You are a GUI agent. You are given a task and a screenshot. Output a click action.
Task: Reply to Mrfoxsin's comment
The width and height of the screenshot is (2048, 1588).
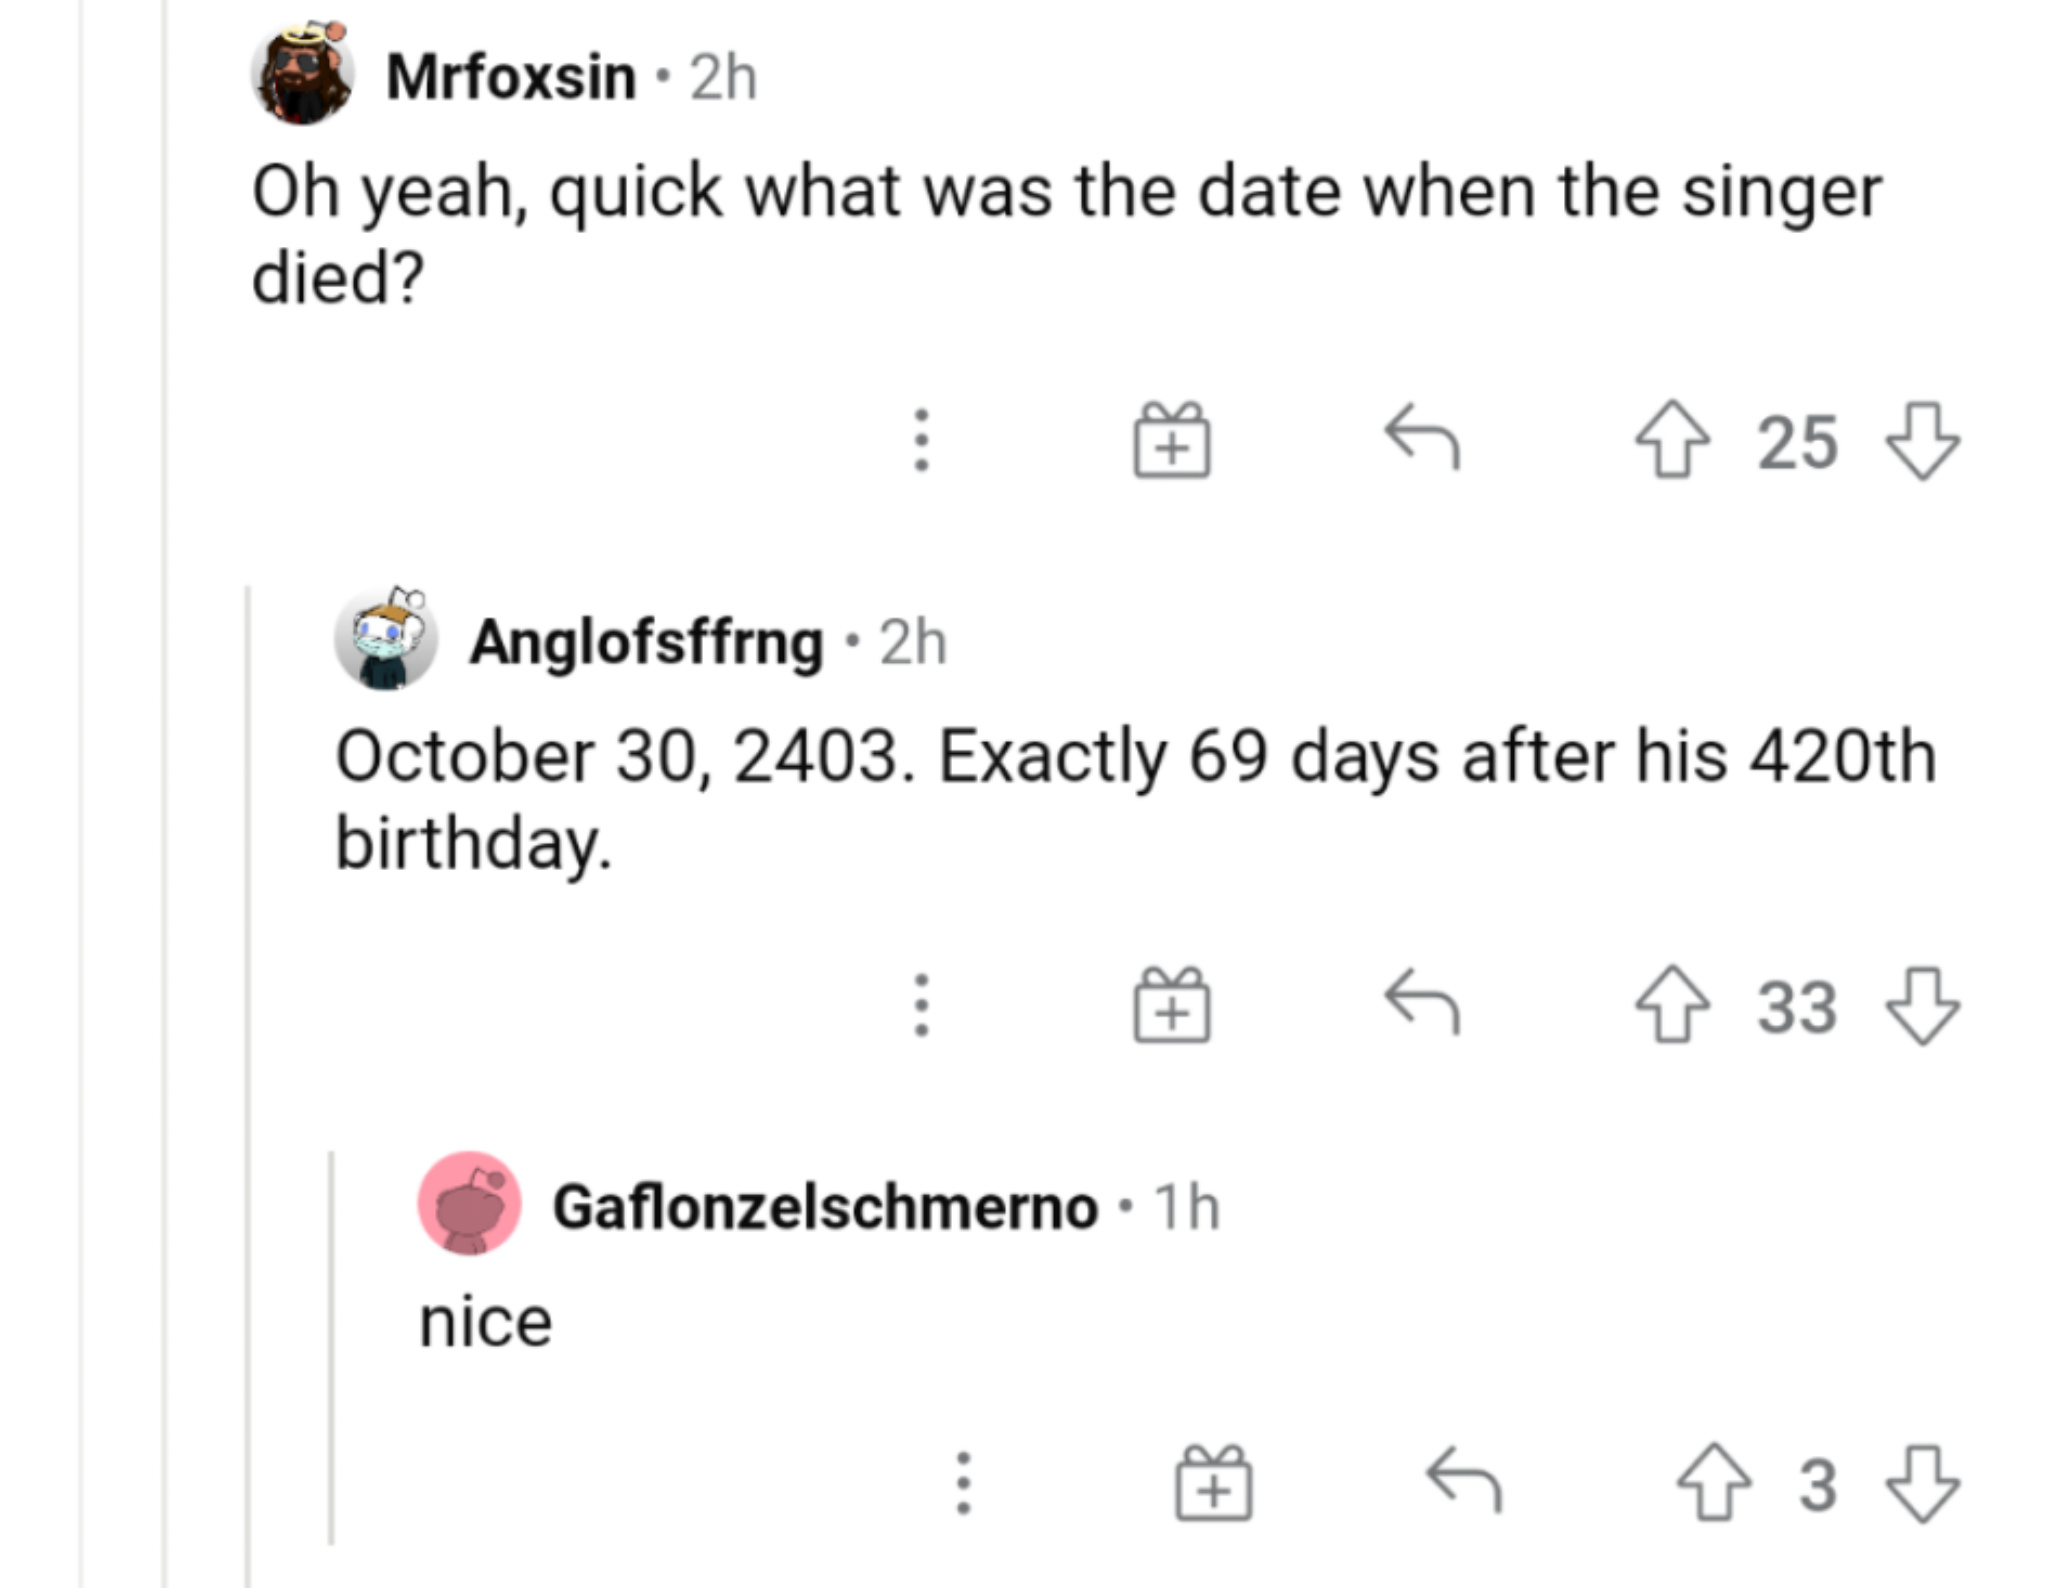(x=1422, y=438)
